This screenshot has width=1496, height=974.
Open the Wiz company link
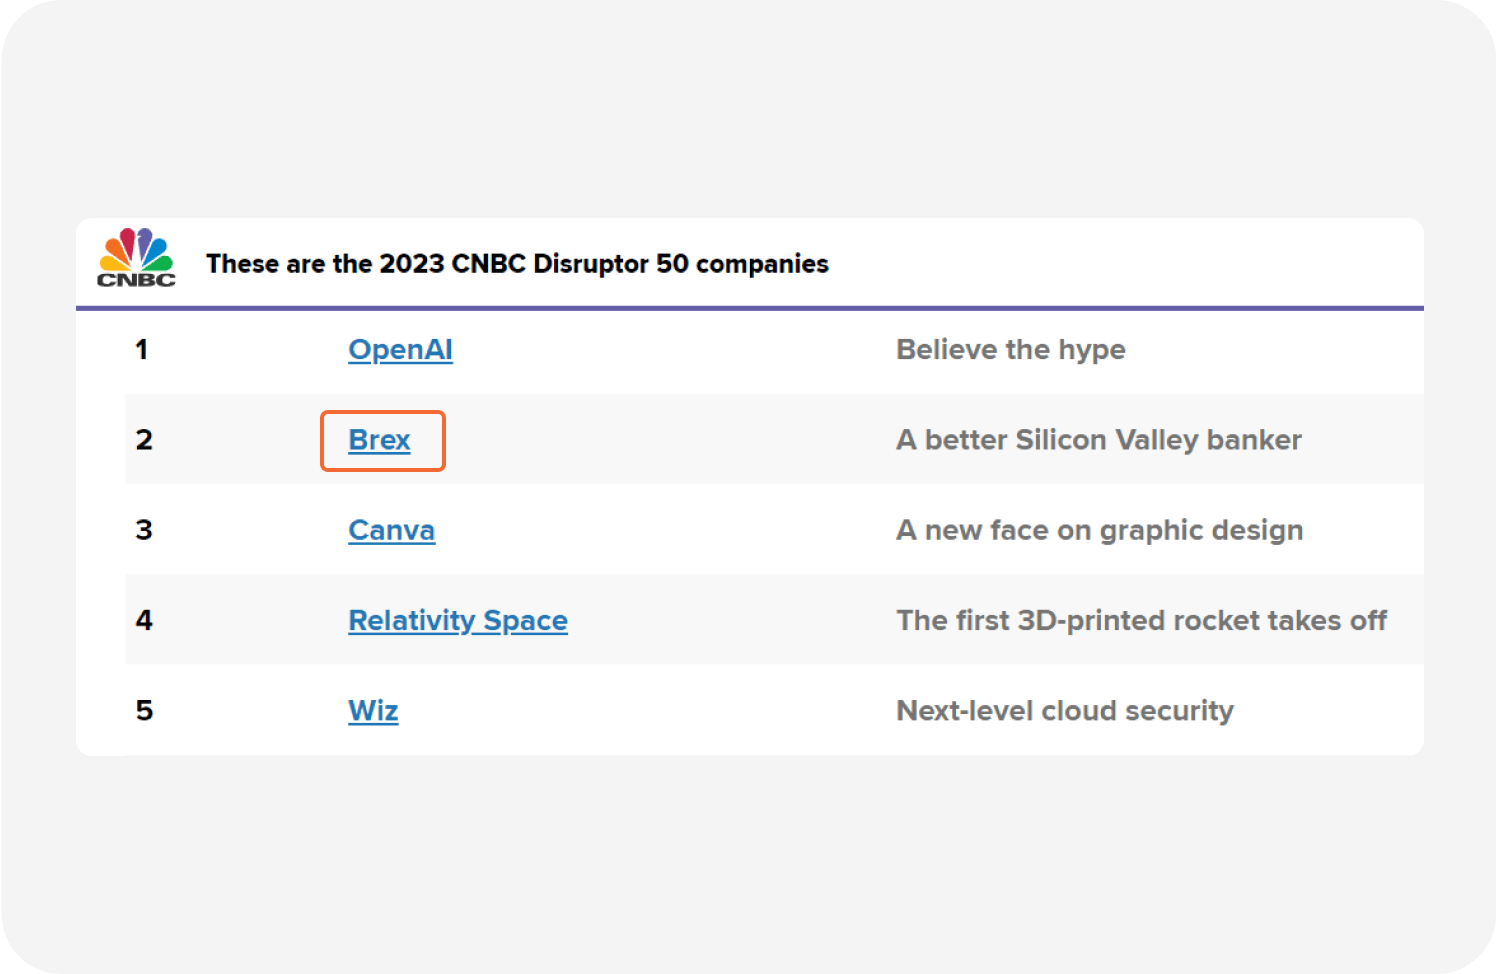pyautogui.click(x=372, y=710)
